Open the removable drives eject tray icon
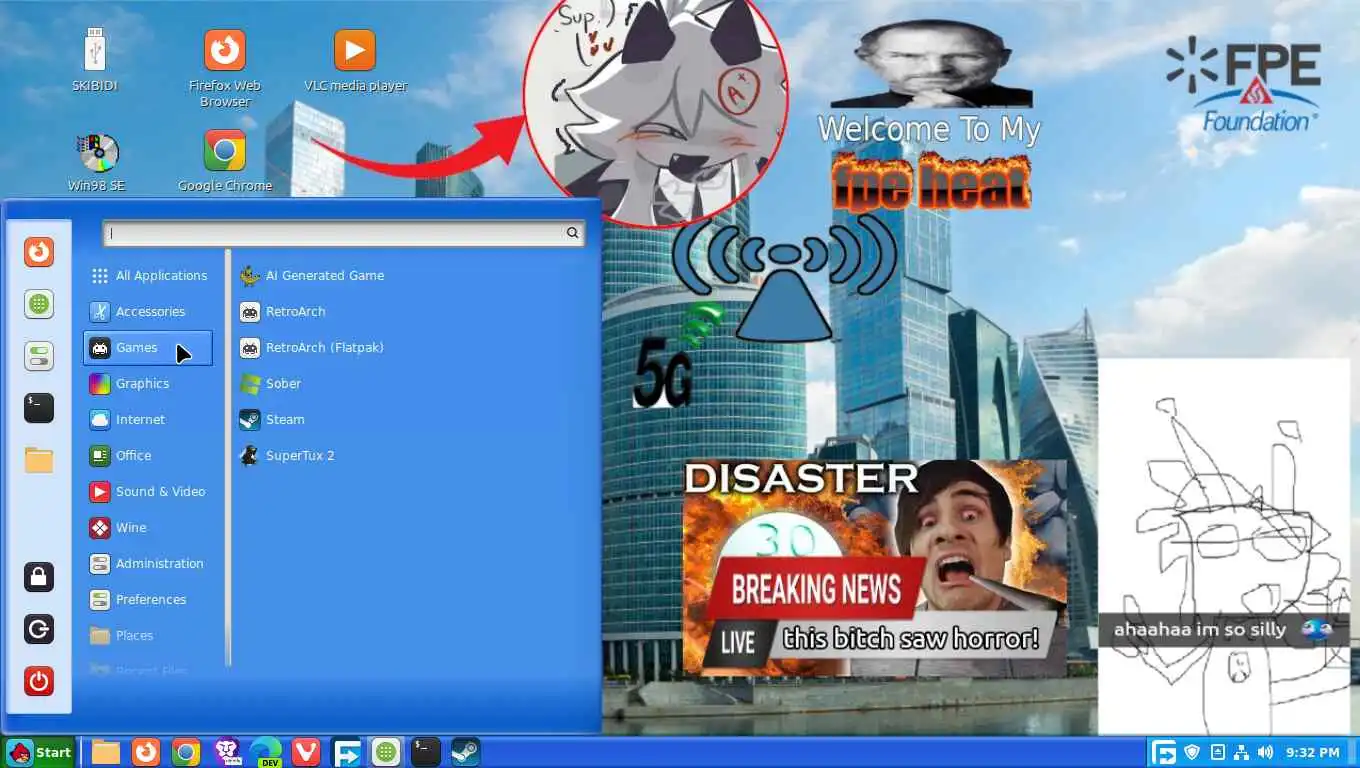1360x768 pixels. pos(1217,752)
